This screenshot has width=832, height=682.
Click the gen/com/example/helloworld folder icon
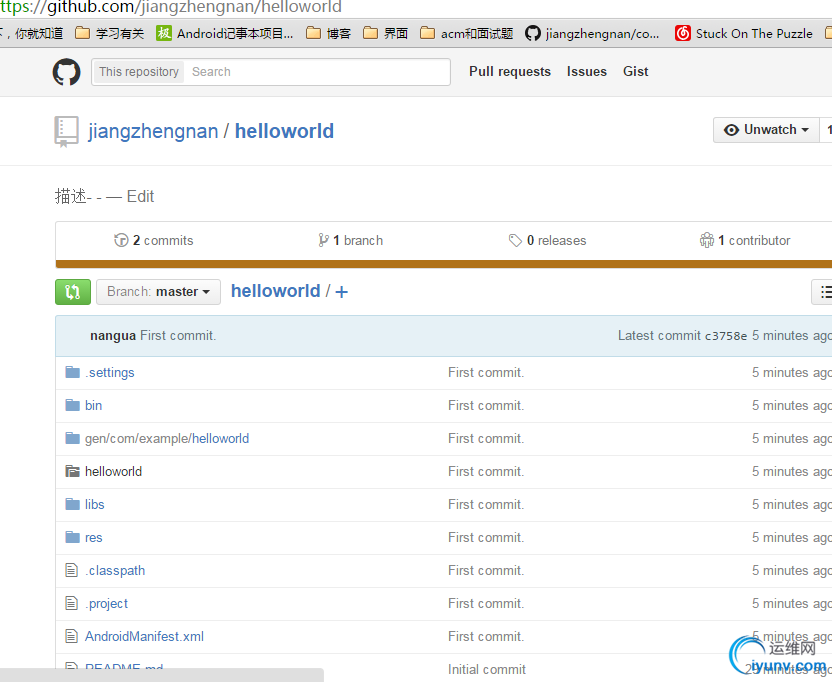(x=72, y=438)
